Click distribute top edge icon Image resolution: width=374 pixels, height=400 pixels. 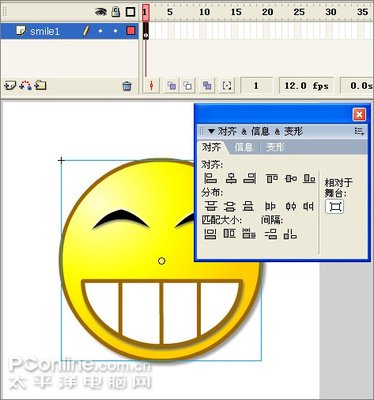coord(210,206)
